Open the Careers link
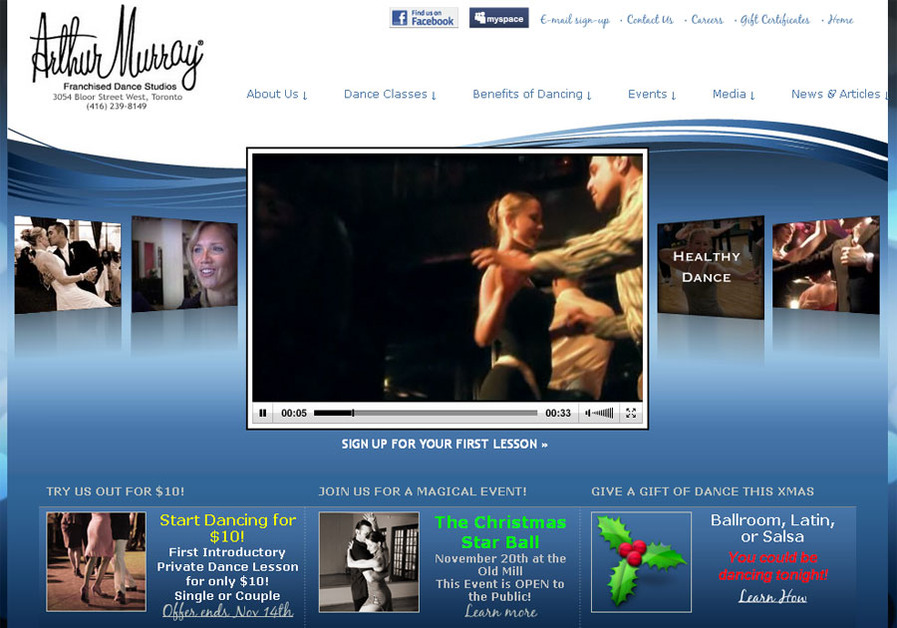This screenshot has height=628, width=897. [707, 19]
